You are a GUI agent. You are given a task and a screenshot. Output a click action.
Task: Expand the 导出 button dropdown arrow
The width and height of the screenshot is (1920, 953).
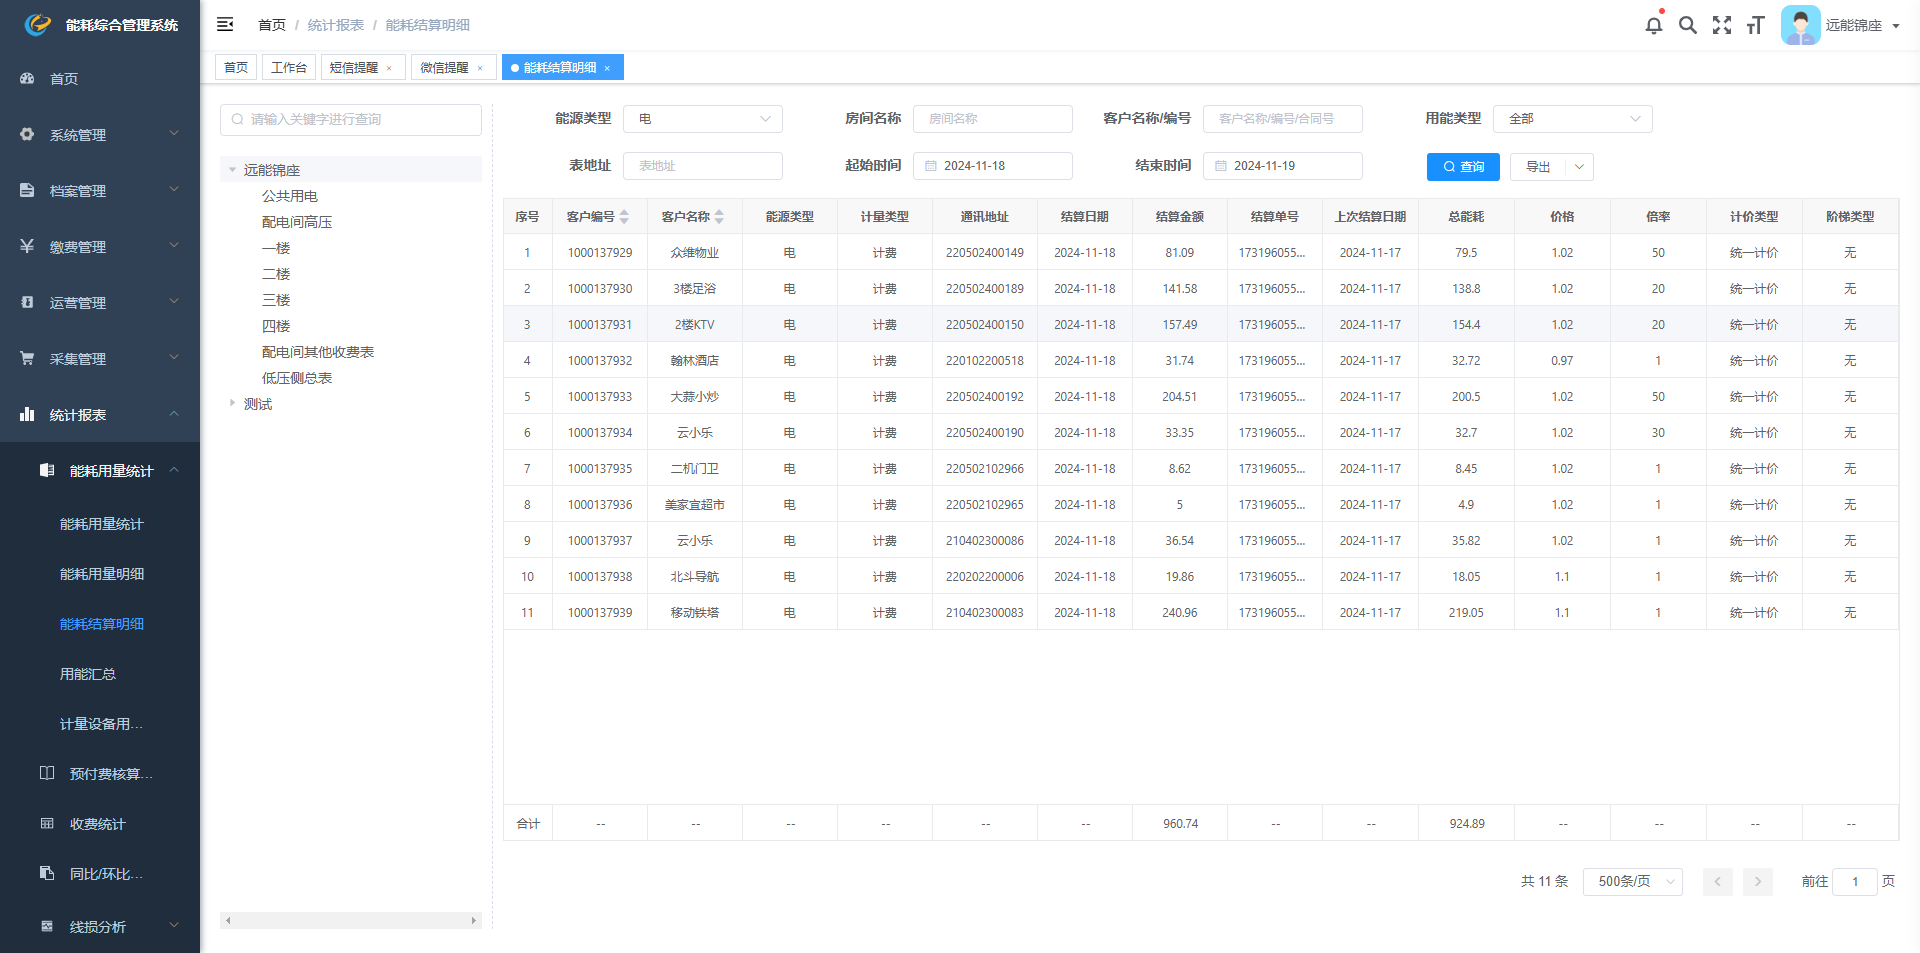pyautogui.click(x=1579, y=167)
